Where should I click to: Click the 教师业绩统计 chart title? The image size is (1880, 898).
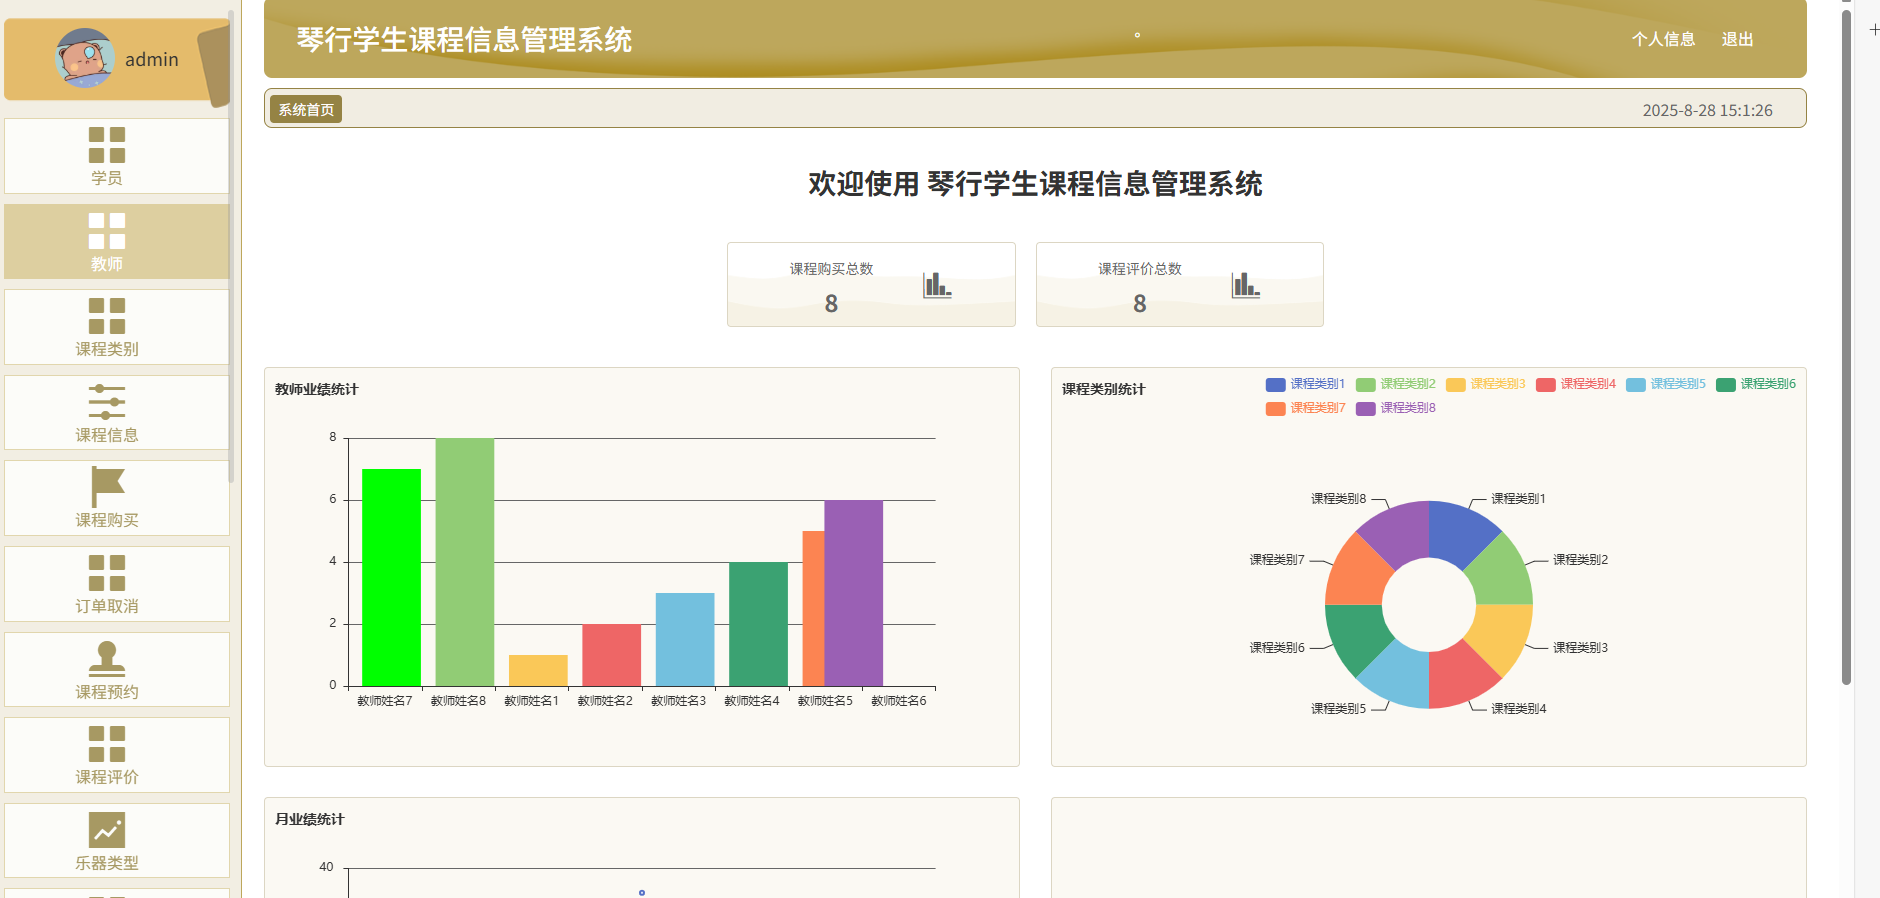coord(317,389)
